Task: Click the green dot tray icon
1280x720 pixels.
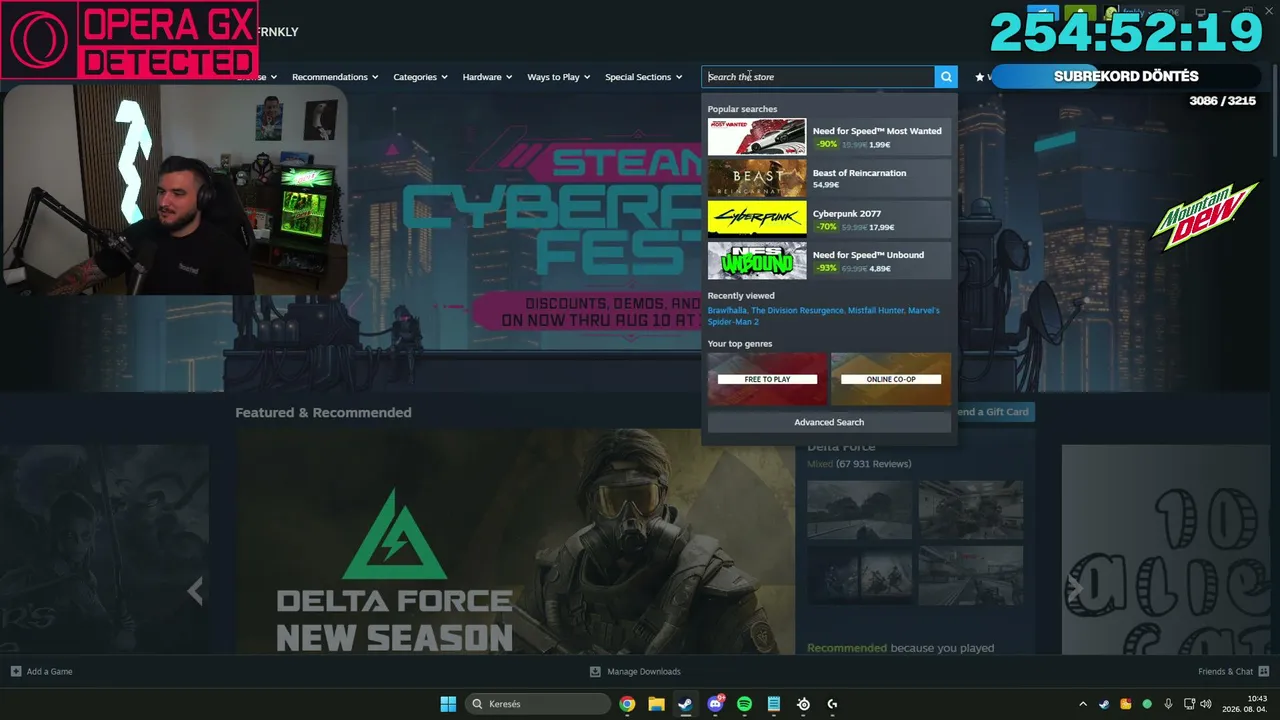Action: (1147, 704)
